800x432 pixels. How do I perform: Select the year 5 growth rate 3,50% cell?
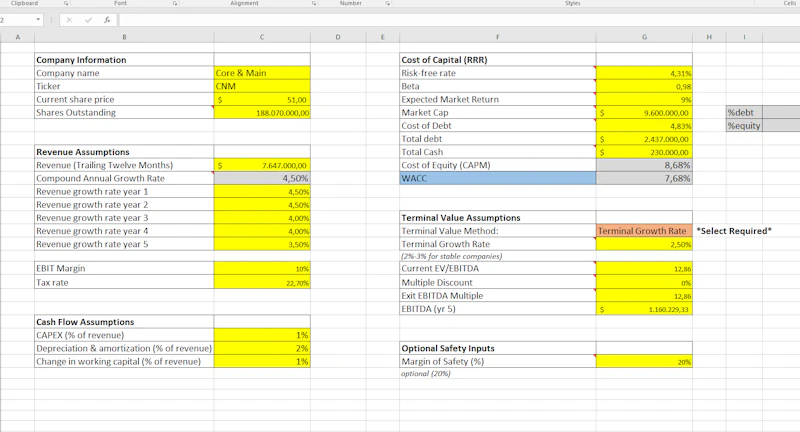[262, 244]
